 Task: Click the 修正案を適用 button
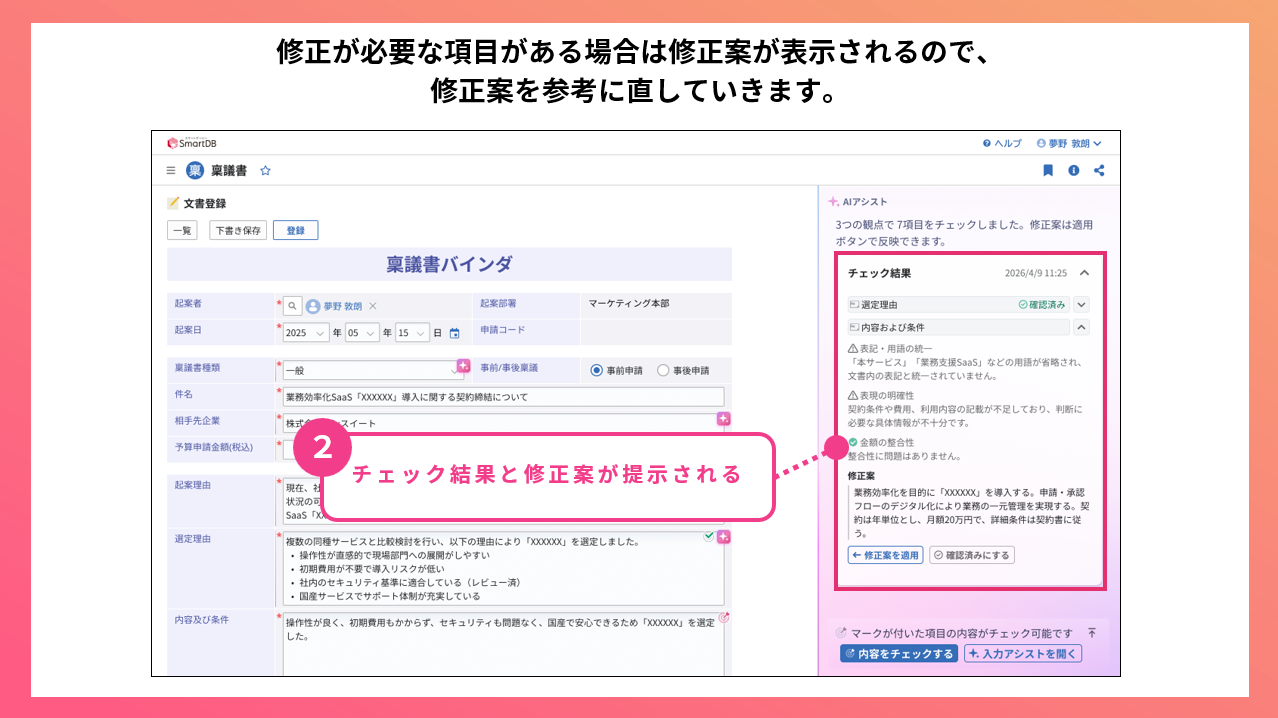885,555
